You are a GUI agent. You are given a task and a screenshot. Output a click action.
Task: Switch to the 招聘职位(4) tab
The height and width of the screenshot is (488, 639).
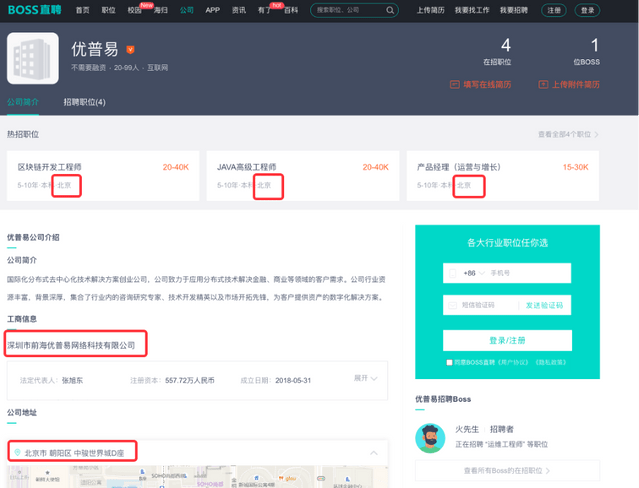click(x=84, y=102)
